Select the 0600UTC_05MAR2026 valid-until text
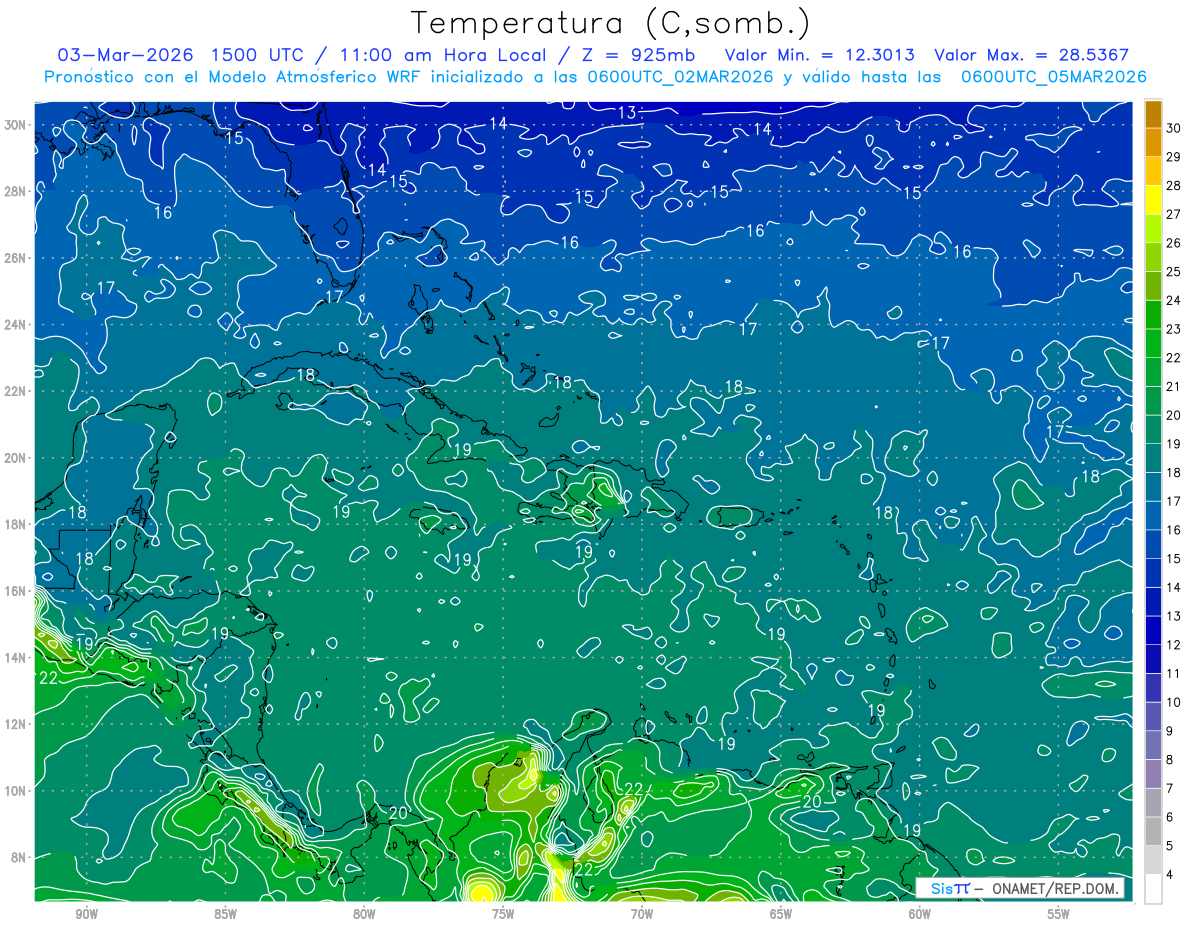Image resolution: width=1200 pixels, height=927 pixels. click(1053, 77)
